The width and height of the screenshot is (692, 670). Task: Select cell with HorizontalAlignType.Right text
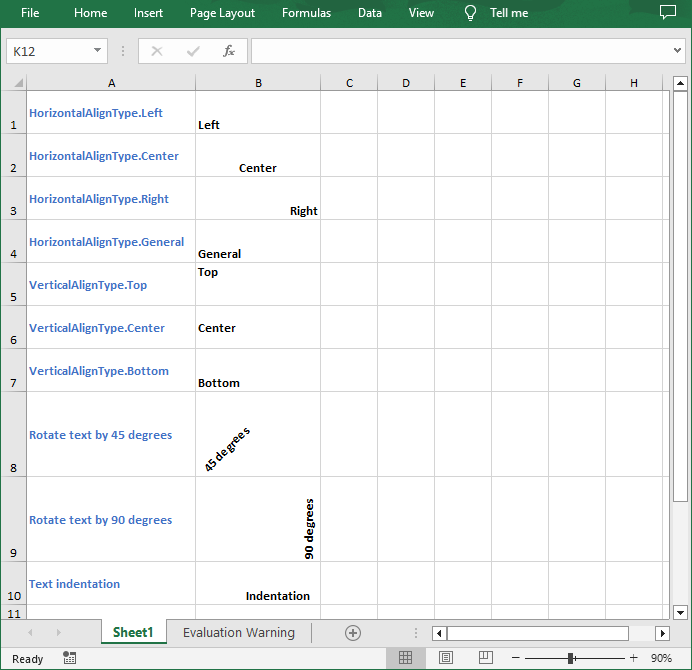[x=111, y=198]
